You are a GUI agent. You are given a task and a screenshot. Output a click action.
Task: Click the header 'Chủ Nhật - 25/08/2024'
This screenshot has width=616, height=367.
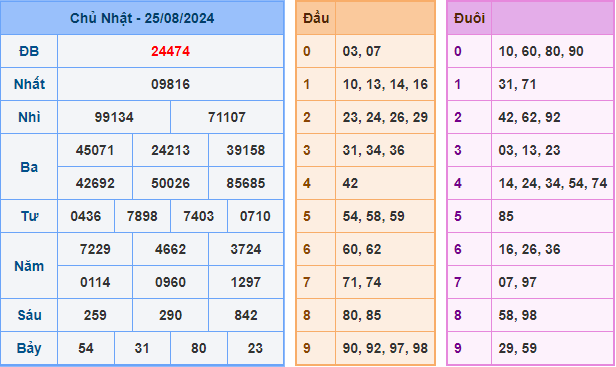pyautogui.click(x=142, y=18)
